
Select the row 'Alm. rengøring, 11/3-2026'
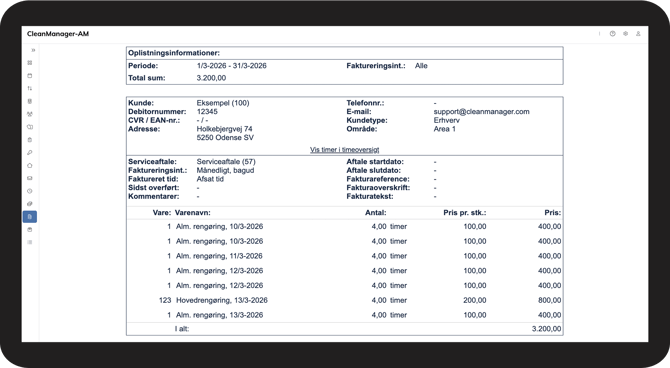pyautogui.click(x=344, y=256)
